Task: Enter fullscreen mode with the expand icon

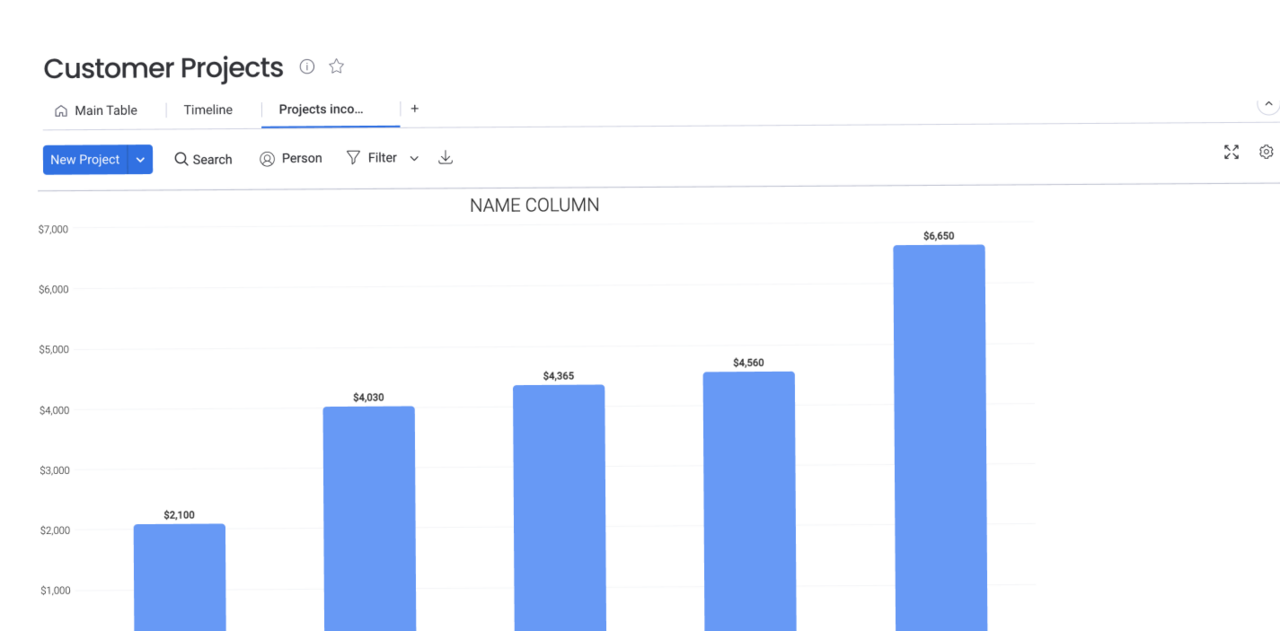Action: point(1231,152)
